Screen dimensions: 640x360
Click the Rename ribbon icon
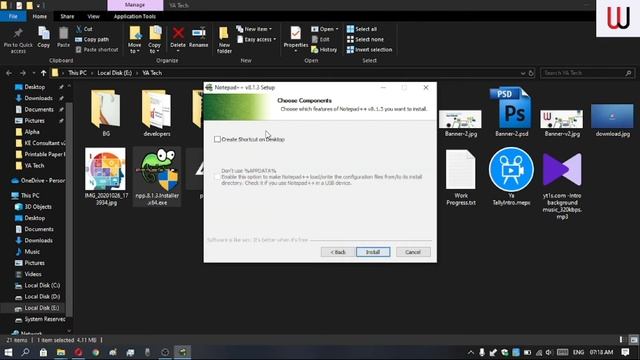[x=199, y=37]
